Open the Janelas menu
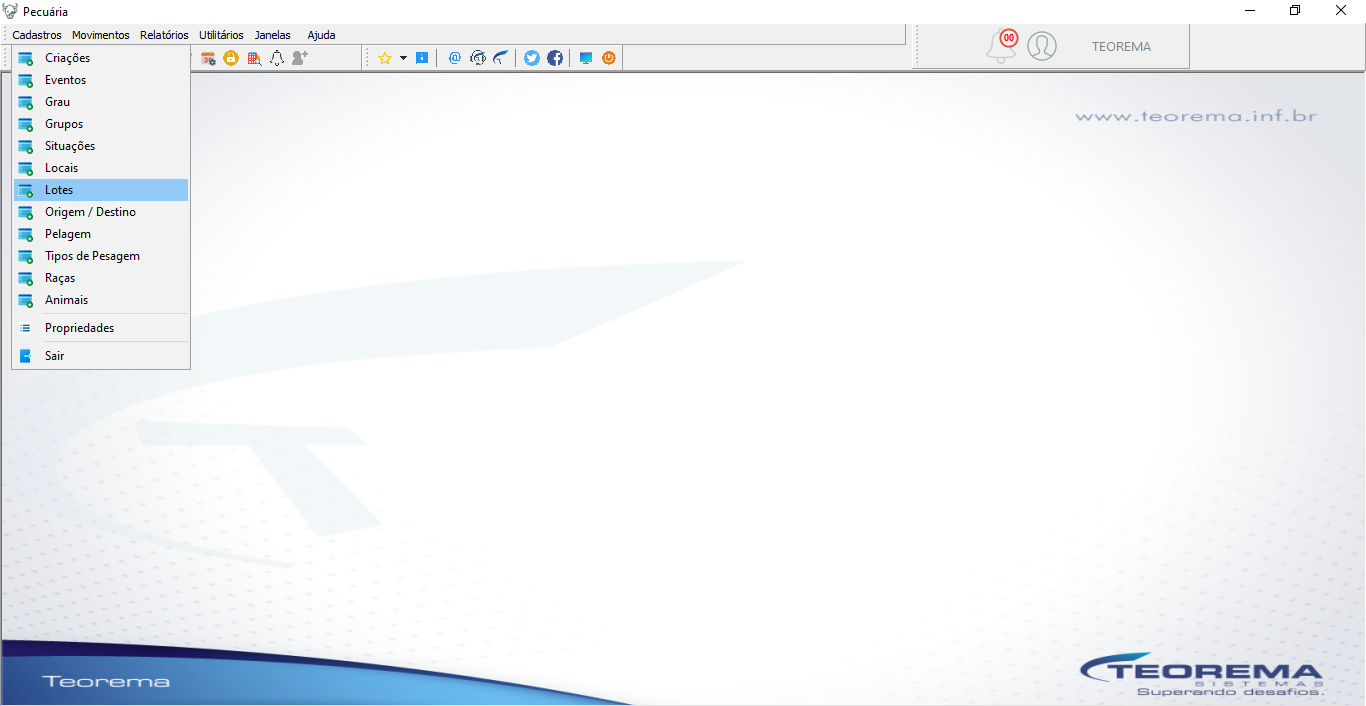This screenshot has height=706, width=1366. [273, 35]
